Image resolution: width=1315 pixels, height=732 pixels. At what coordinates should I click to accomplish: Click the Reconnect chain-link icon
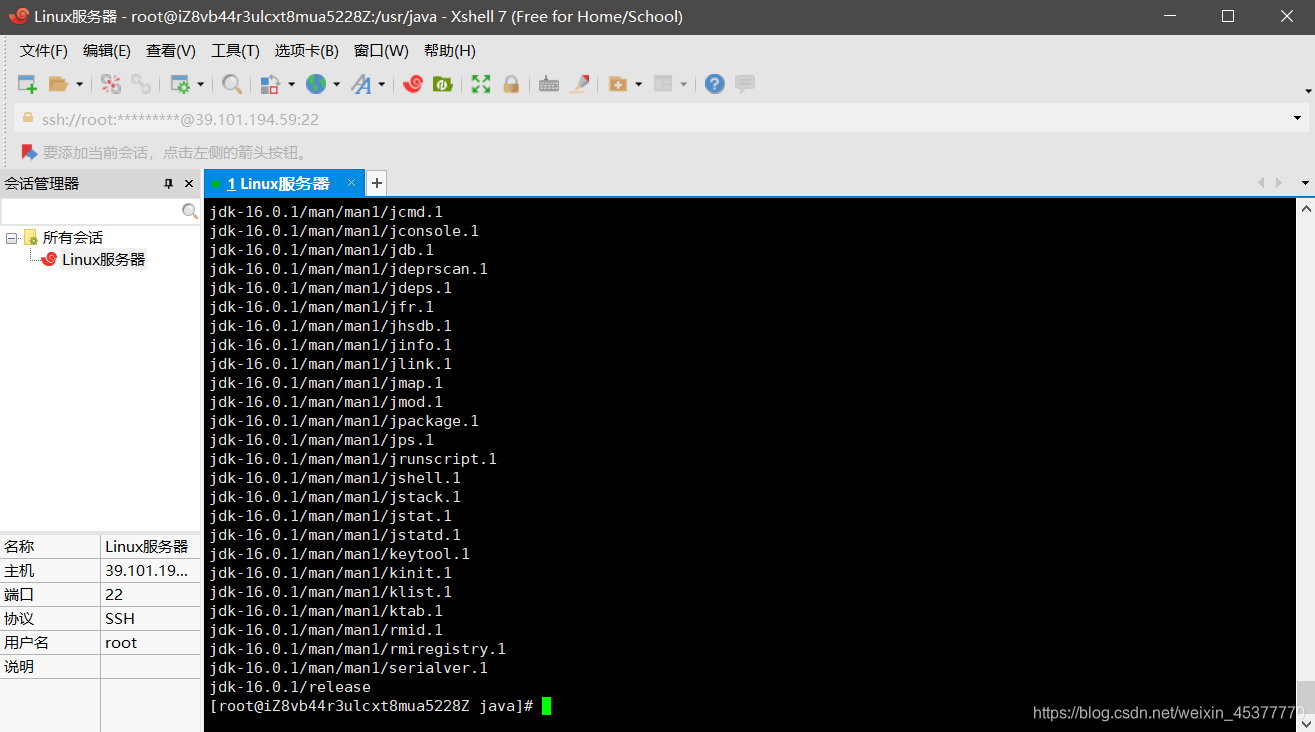pos(141,84)
